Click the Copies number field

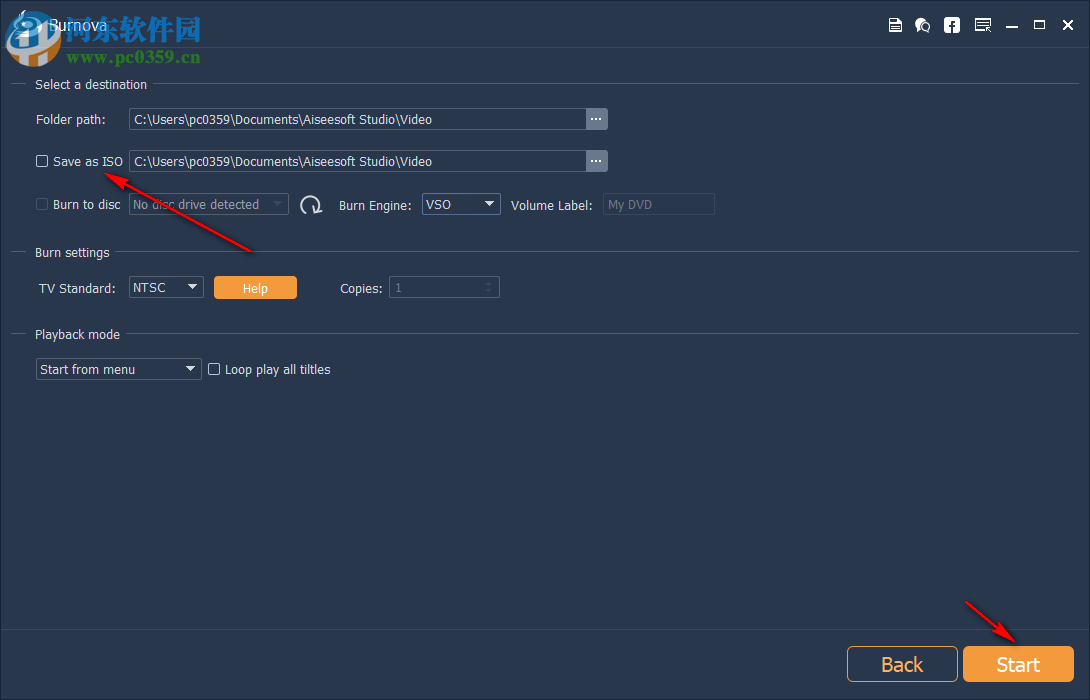[444, 287]
